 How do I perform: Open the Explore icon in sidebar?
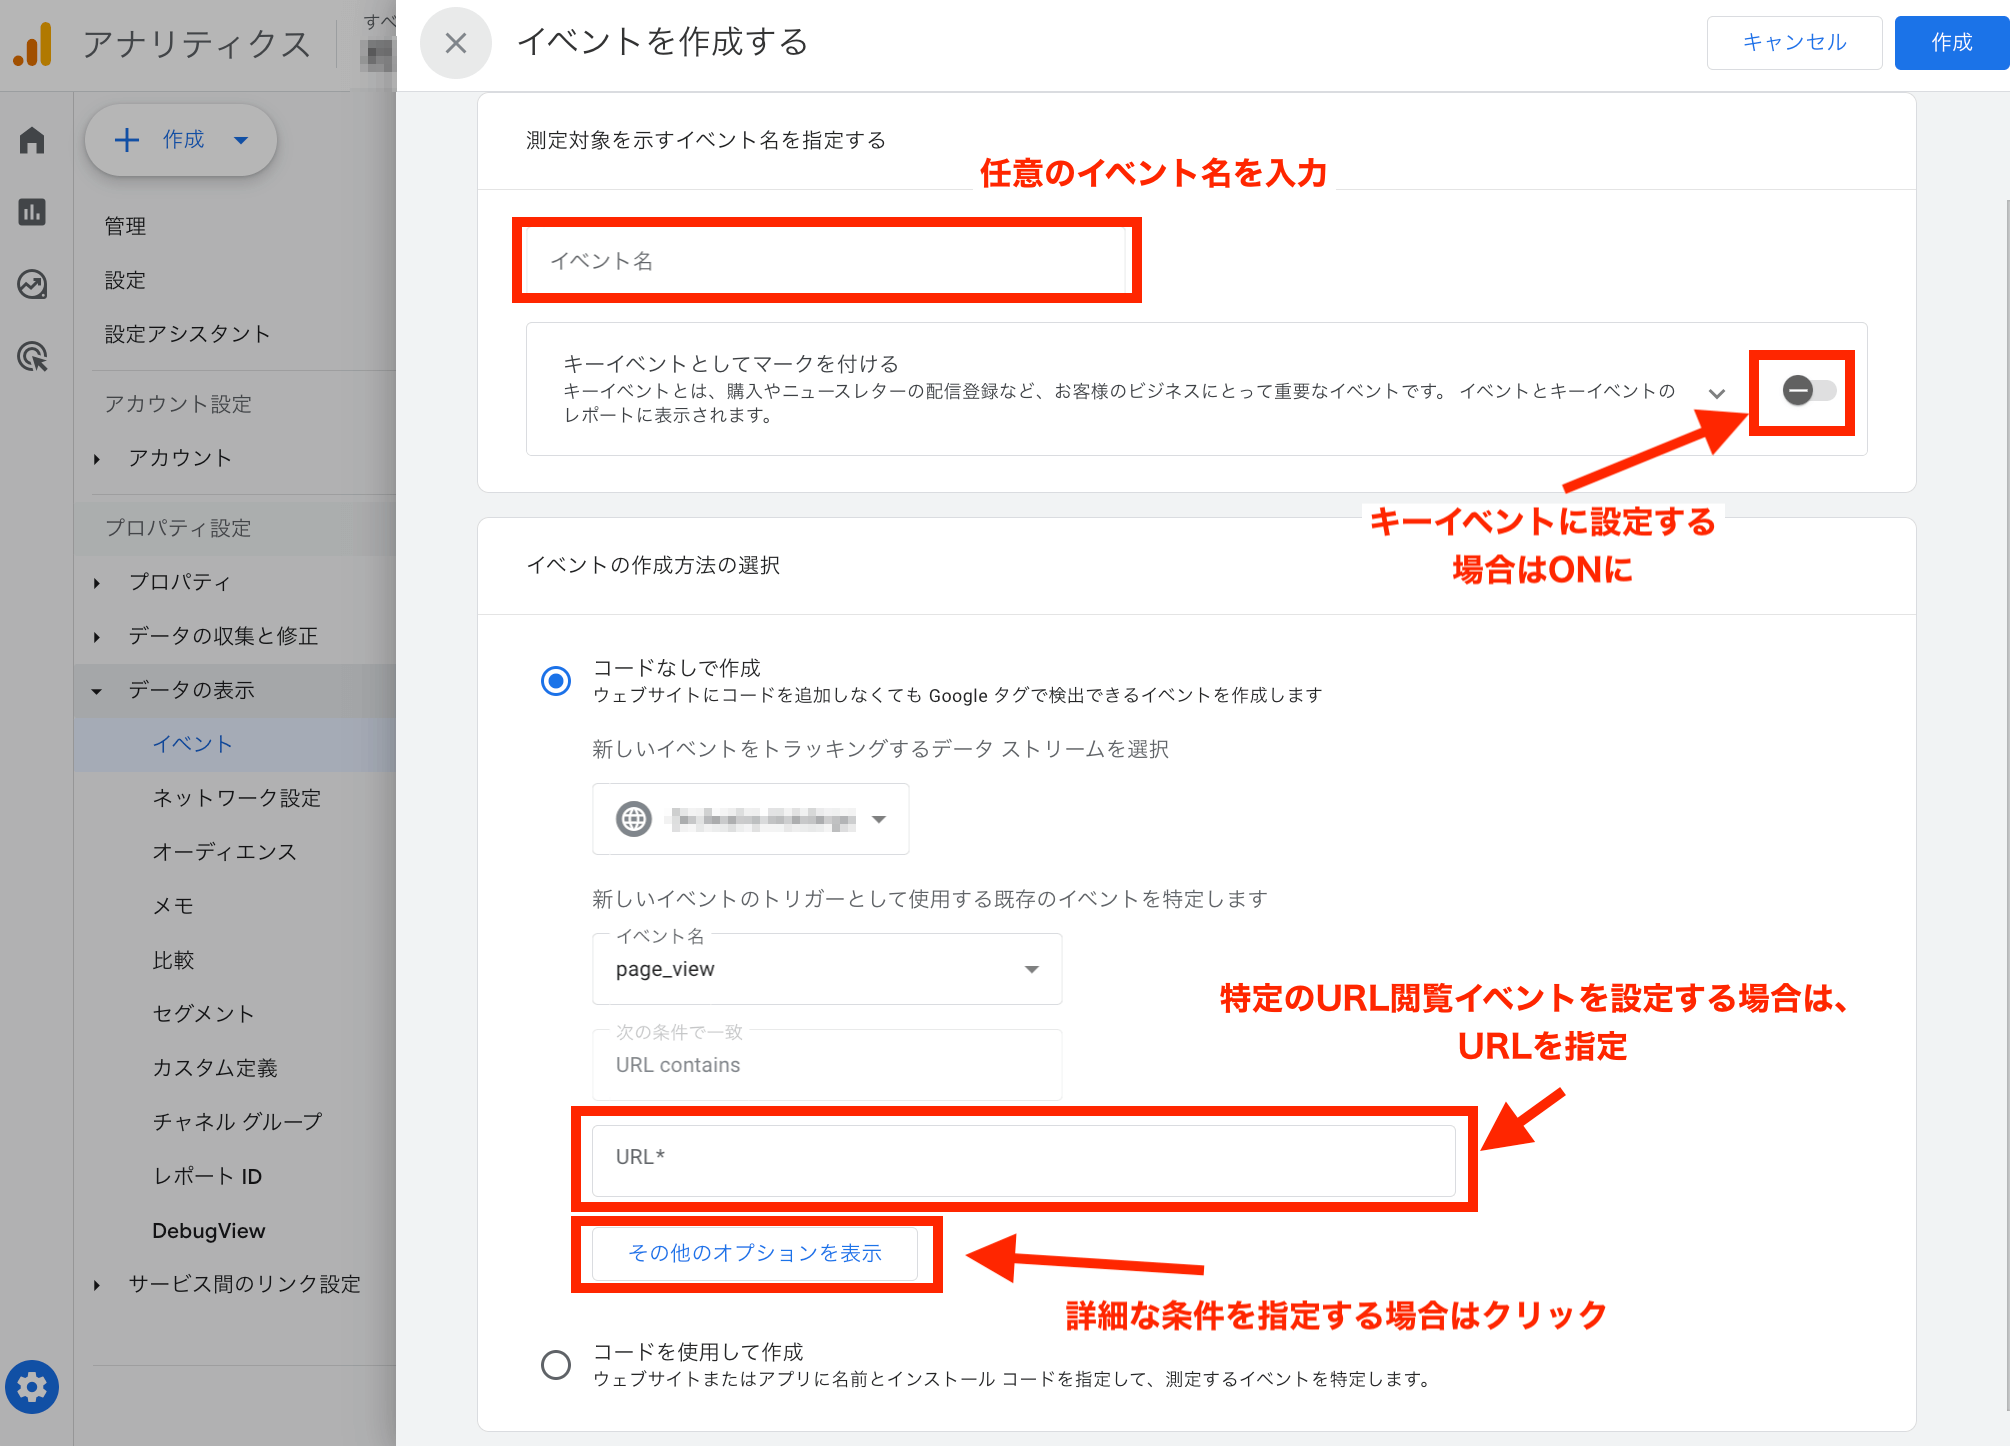click(x=32, y=285)
